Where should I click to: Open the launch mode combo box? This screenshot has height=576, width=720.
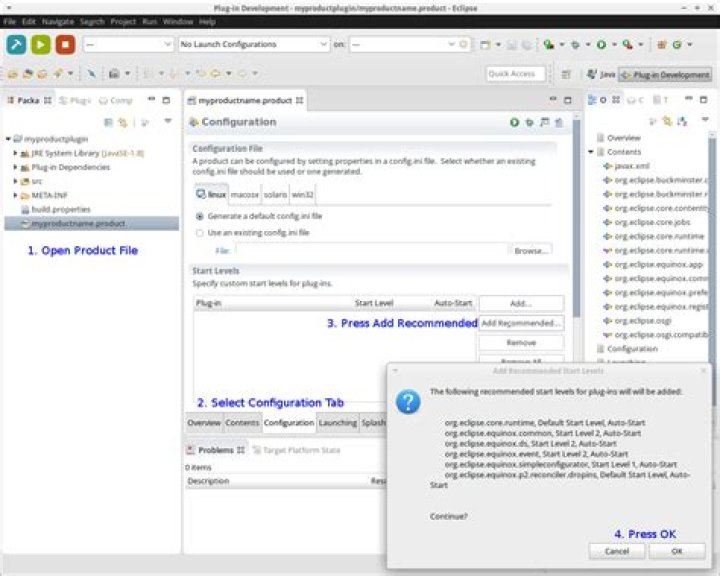[x=128, y=45]
